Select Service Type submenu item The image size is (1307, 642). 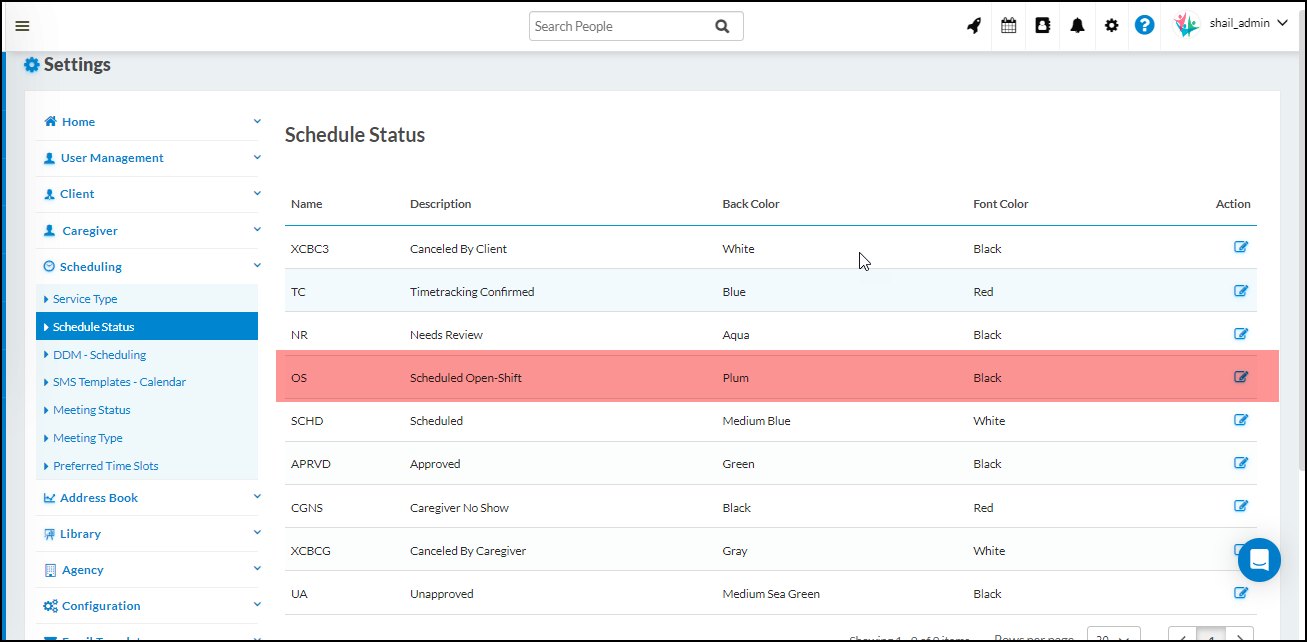point(85,299)
